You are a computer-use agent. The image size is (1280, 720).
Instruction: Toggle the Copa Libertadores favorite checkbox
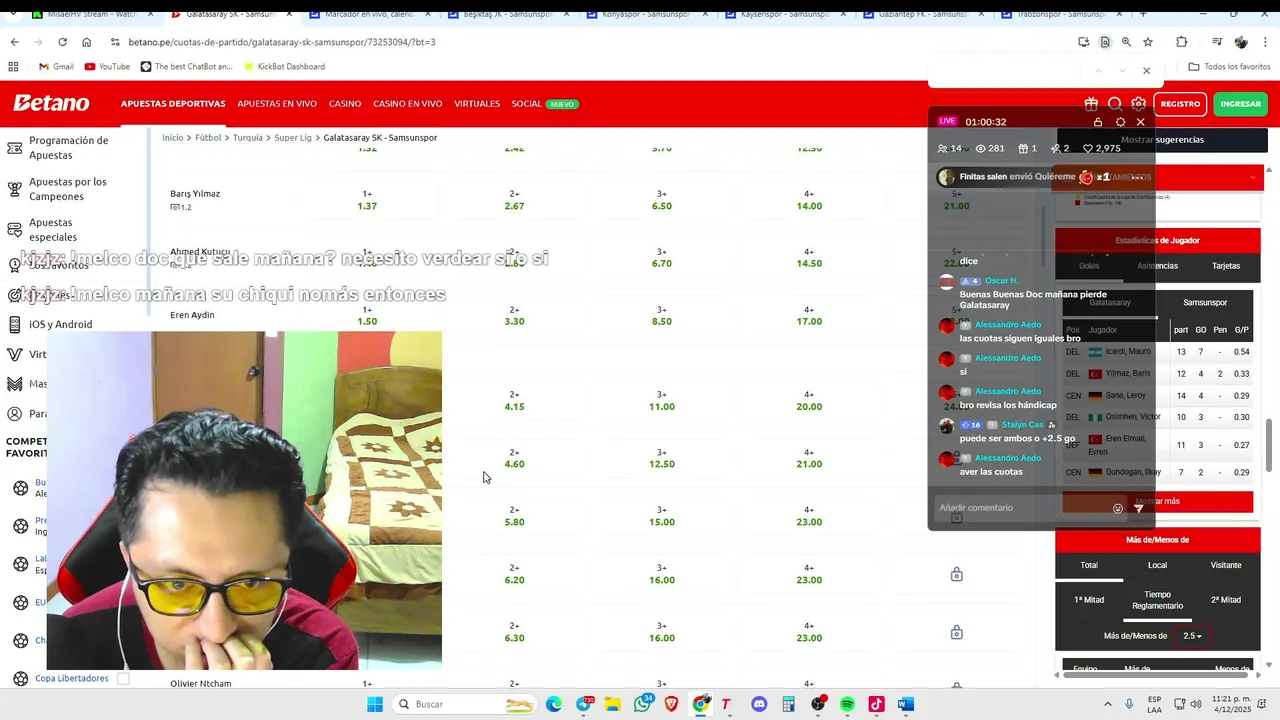[123, 678]
